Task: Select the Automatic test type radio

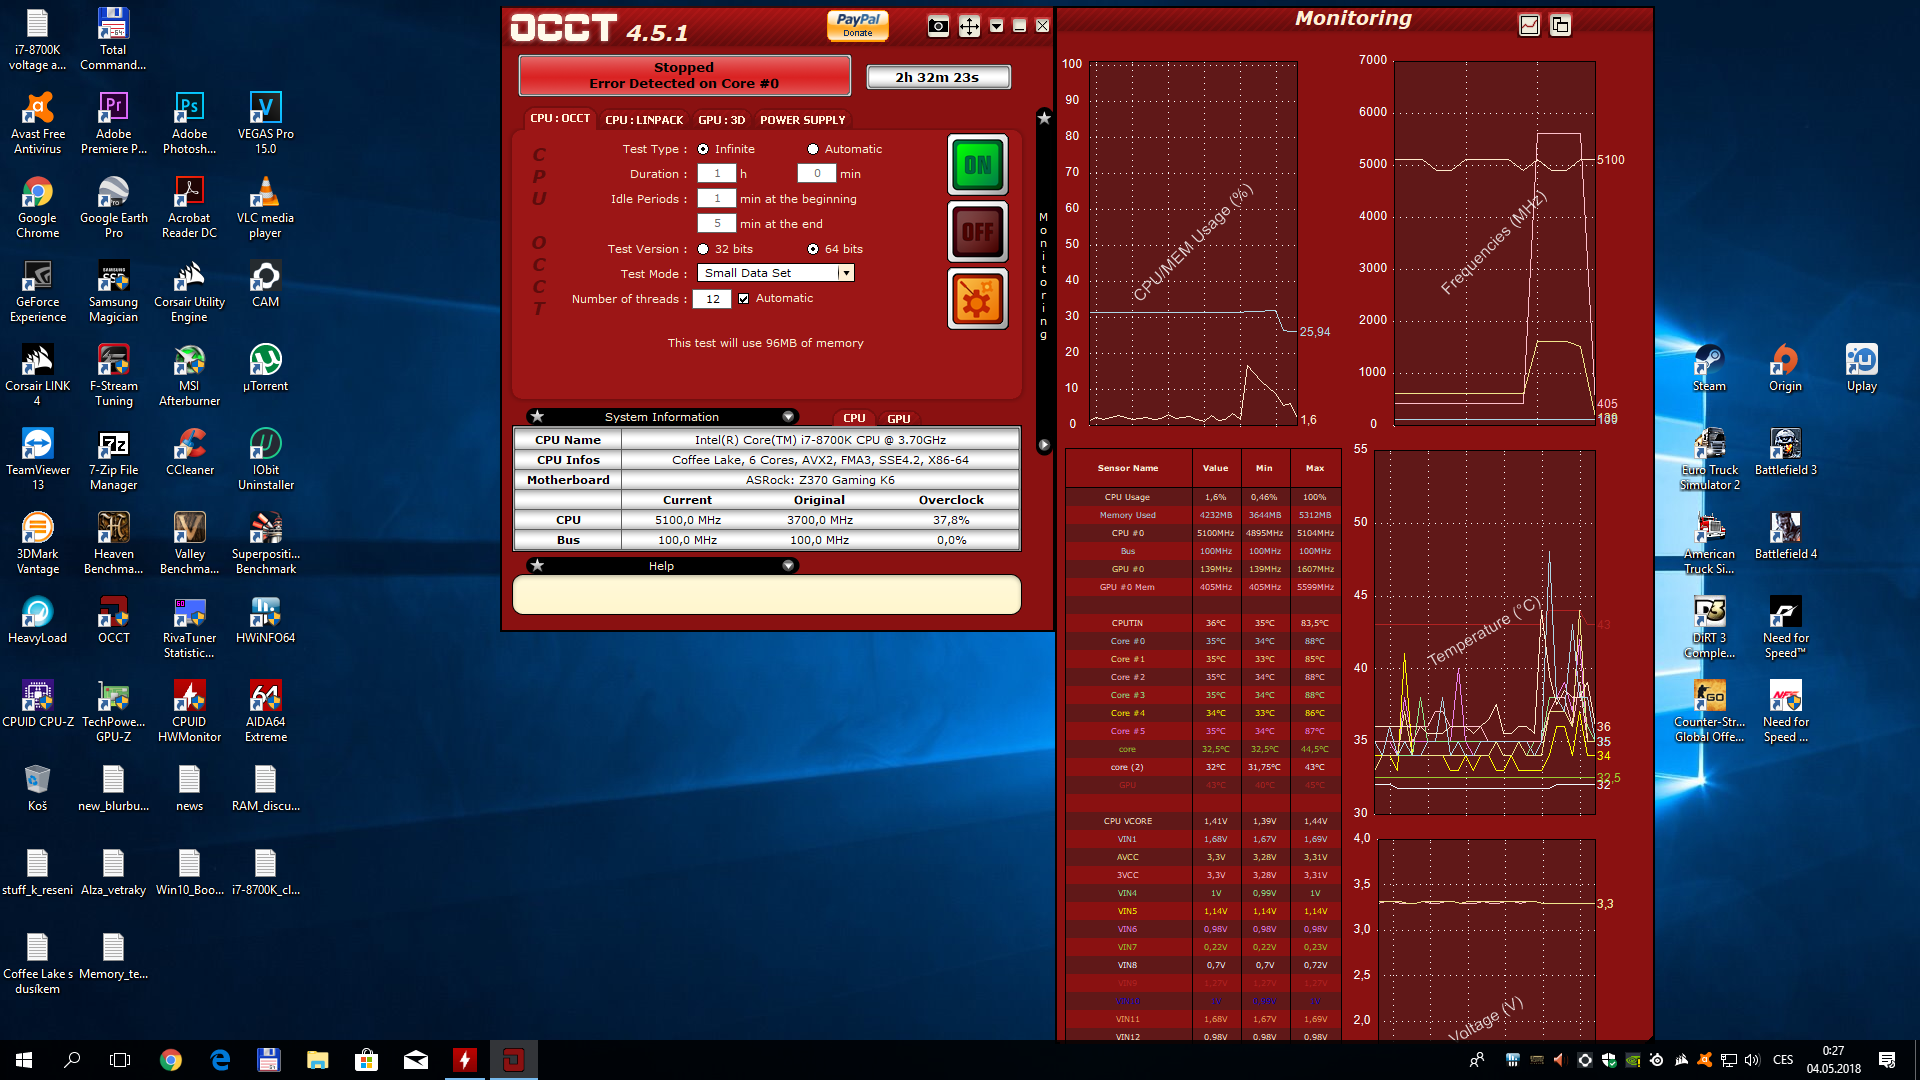Action: (x=813, y=149)
